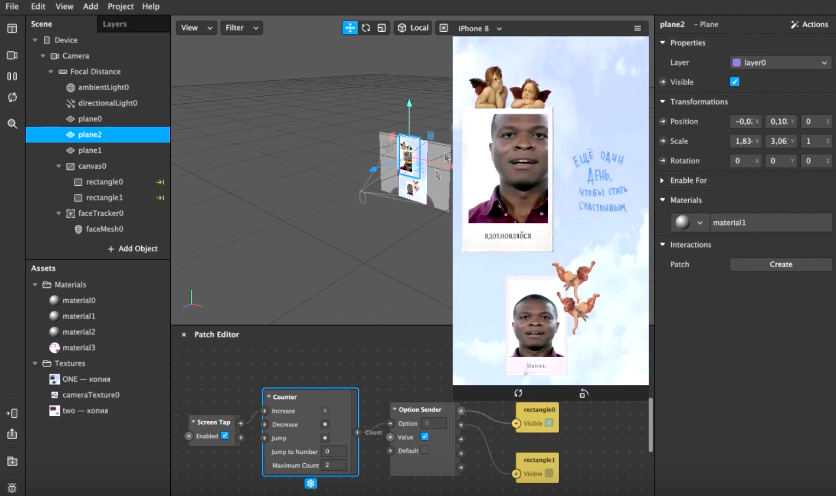The image size is (836, 496).
Task: Click the add asset folder icon in sidebar
Action: click(x=12, y=461)
